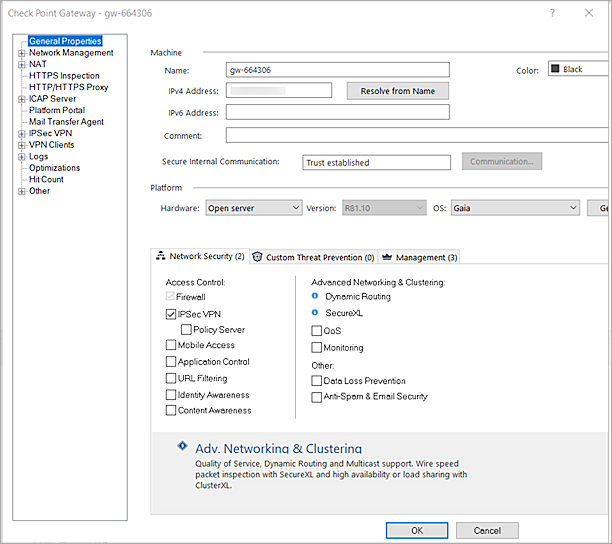Enable the QoS checkbox

click(x=317, y=331)
